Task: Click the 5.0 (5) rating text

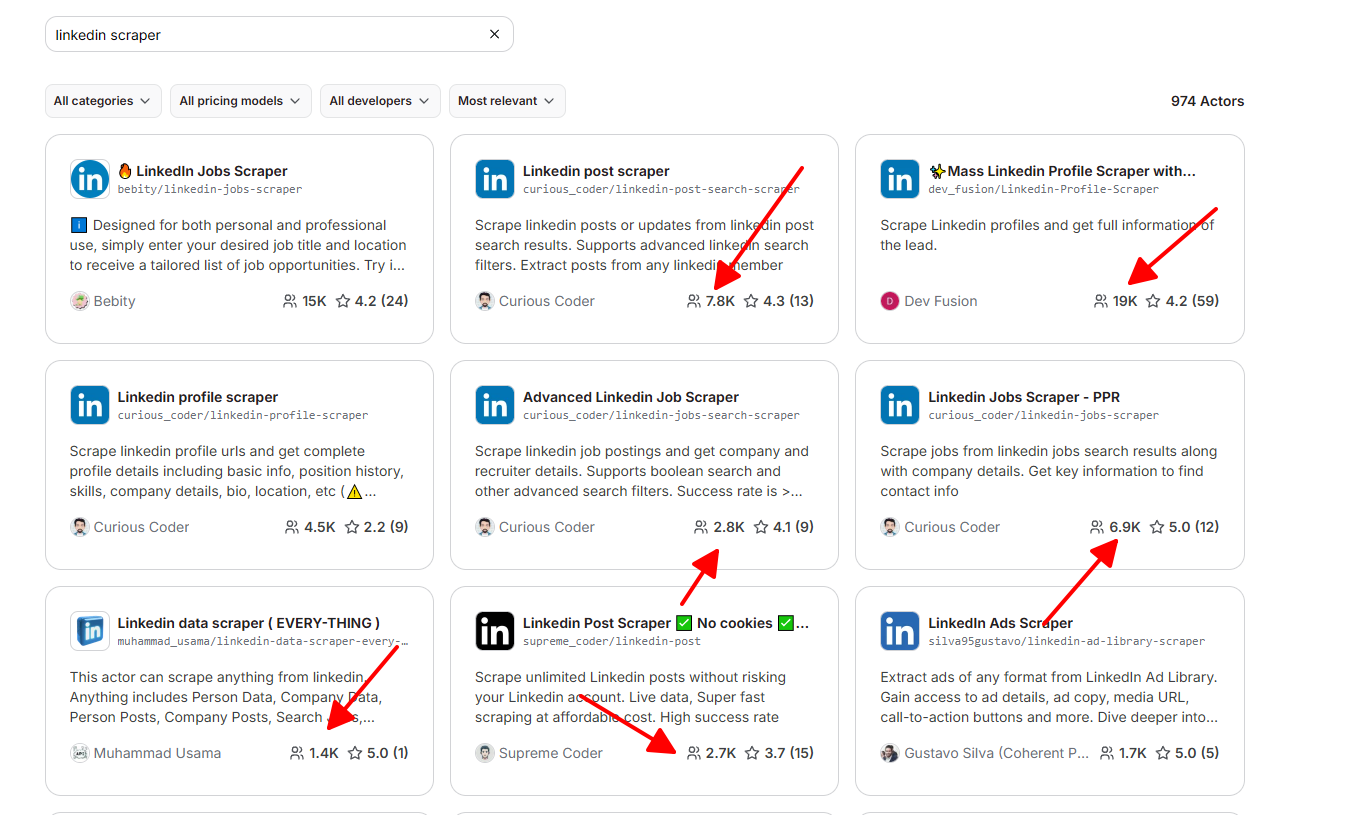Action: (1198, 753)
